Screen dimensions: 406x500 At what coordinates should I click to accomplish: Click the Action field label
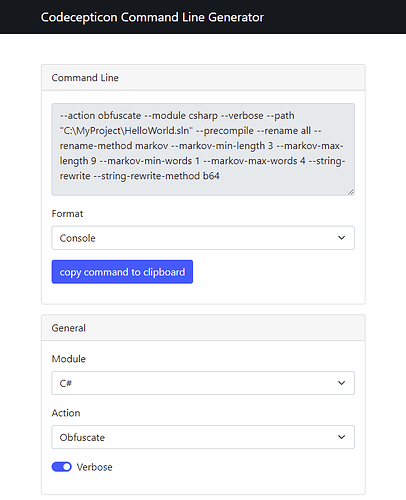[x=66, y=413]
